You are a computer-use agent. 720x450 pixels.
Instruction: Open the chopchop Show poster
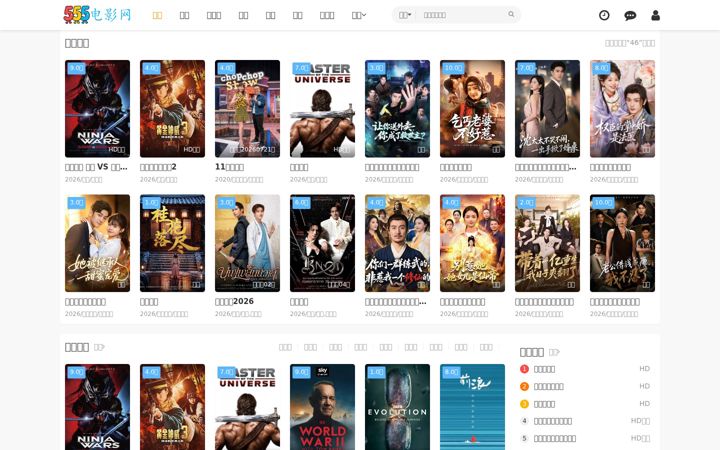(247, 109)
